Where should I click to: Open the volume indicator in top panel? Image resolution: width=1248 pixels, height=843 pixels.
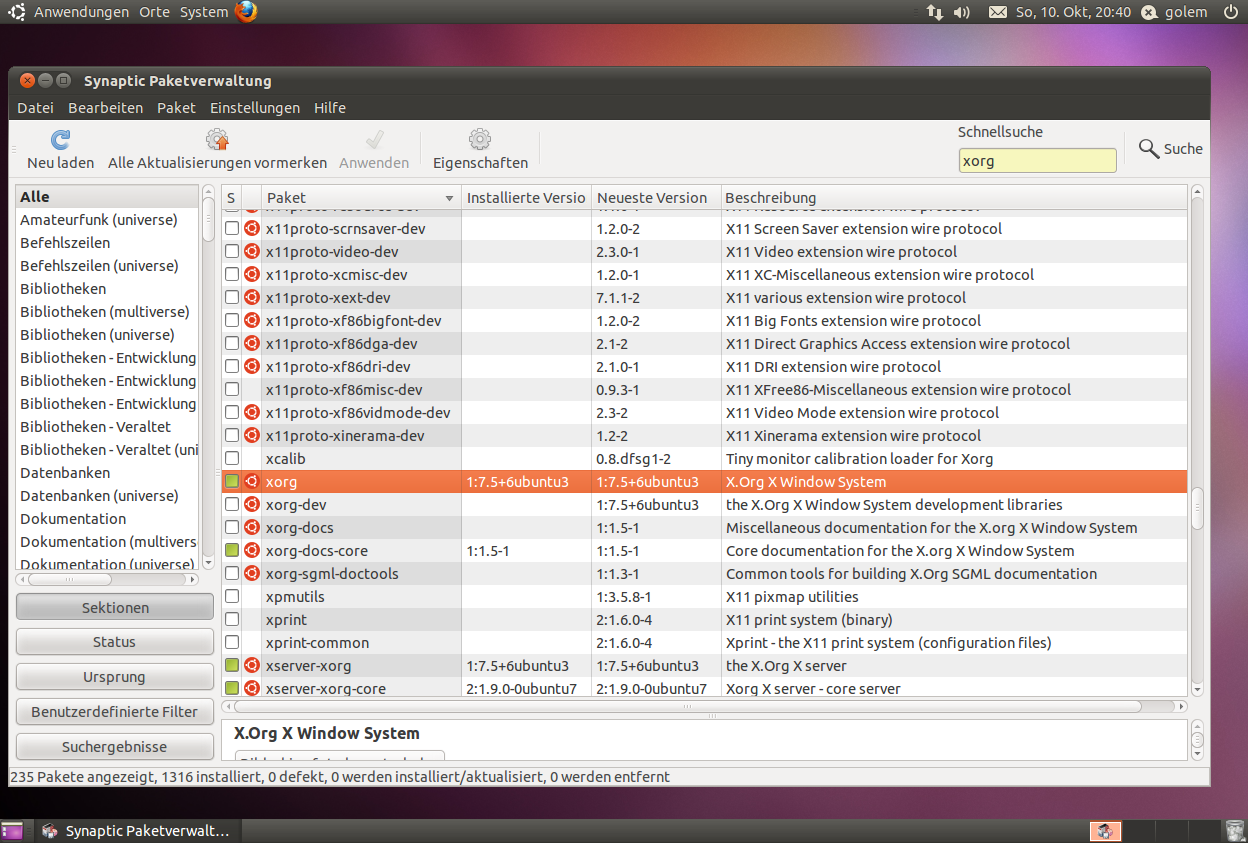click(962, 12)
